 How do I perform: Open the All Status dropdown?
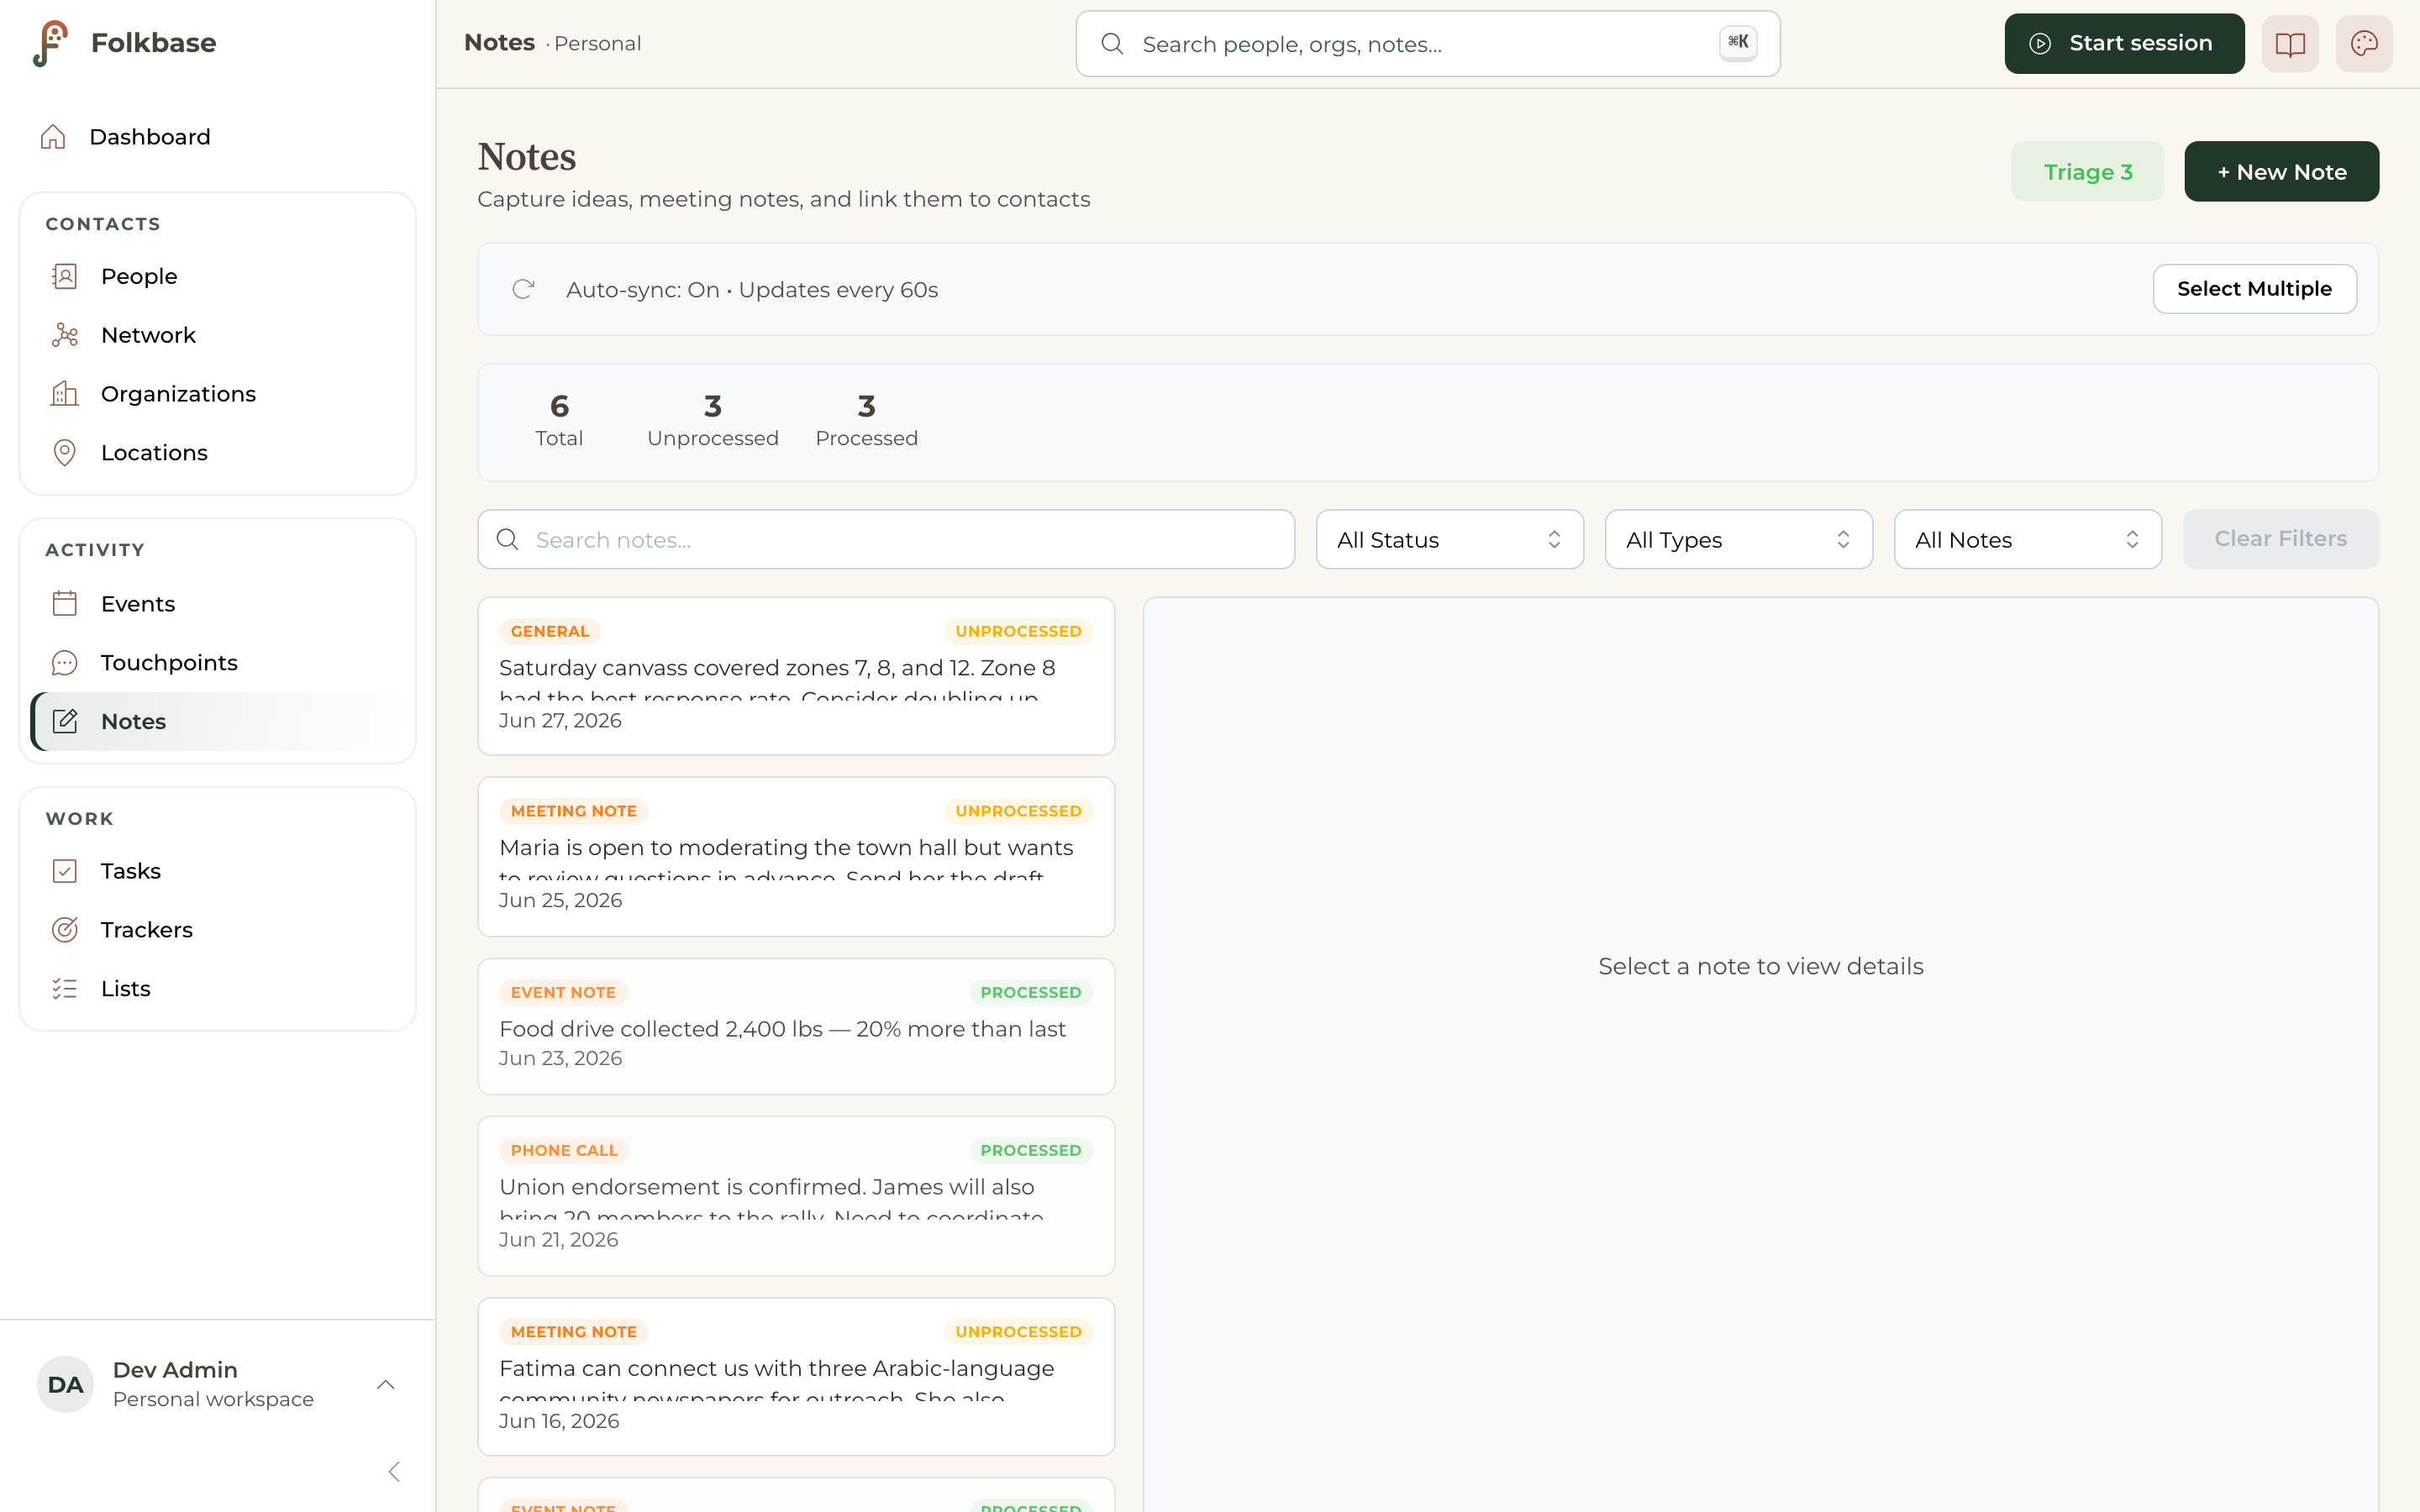(1449, 540)
